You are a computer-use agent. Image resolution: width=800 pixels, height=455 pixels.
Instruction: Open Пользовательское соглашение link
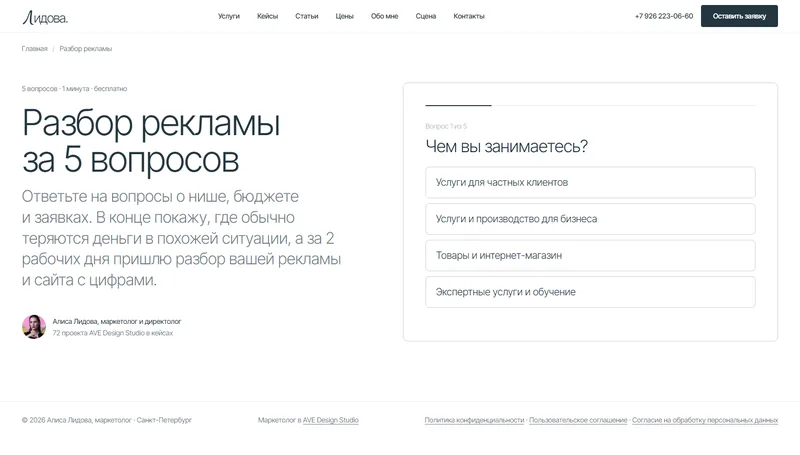pos(578,420)
